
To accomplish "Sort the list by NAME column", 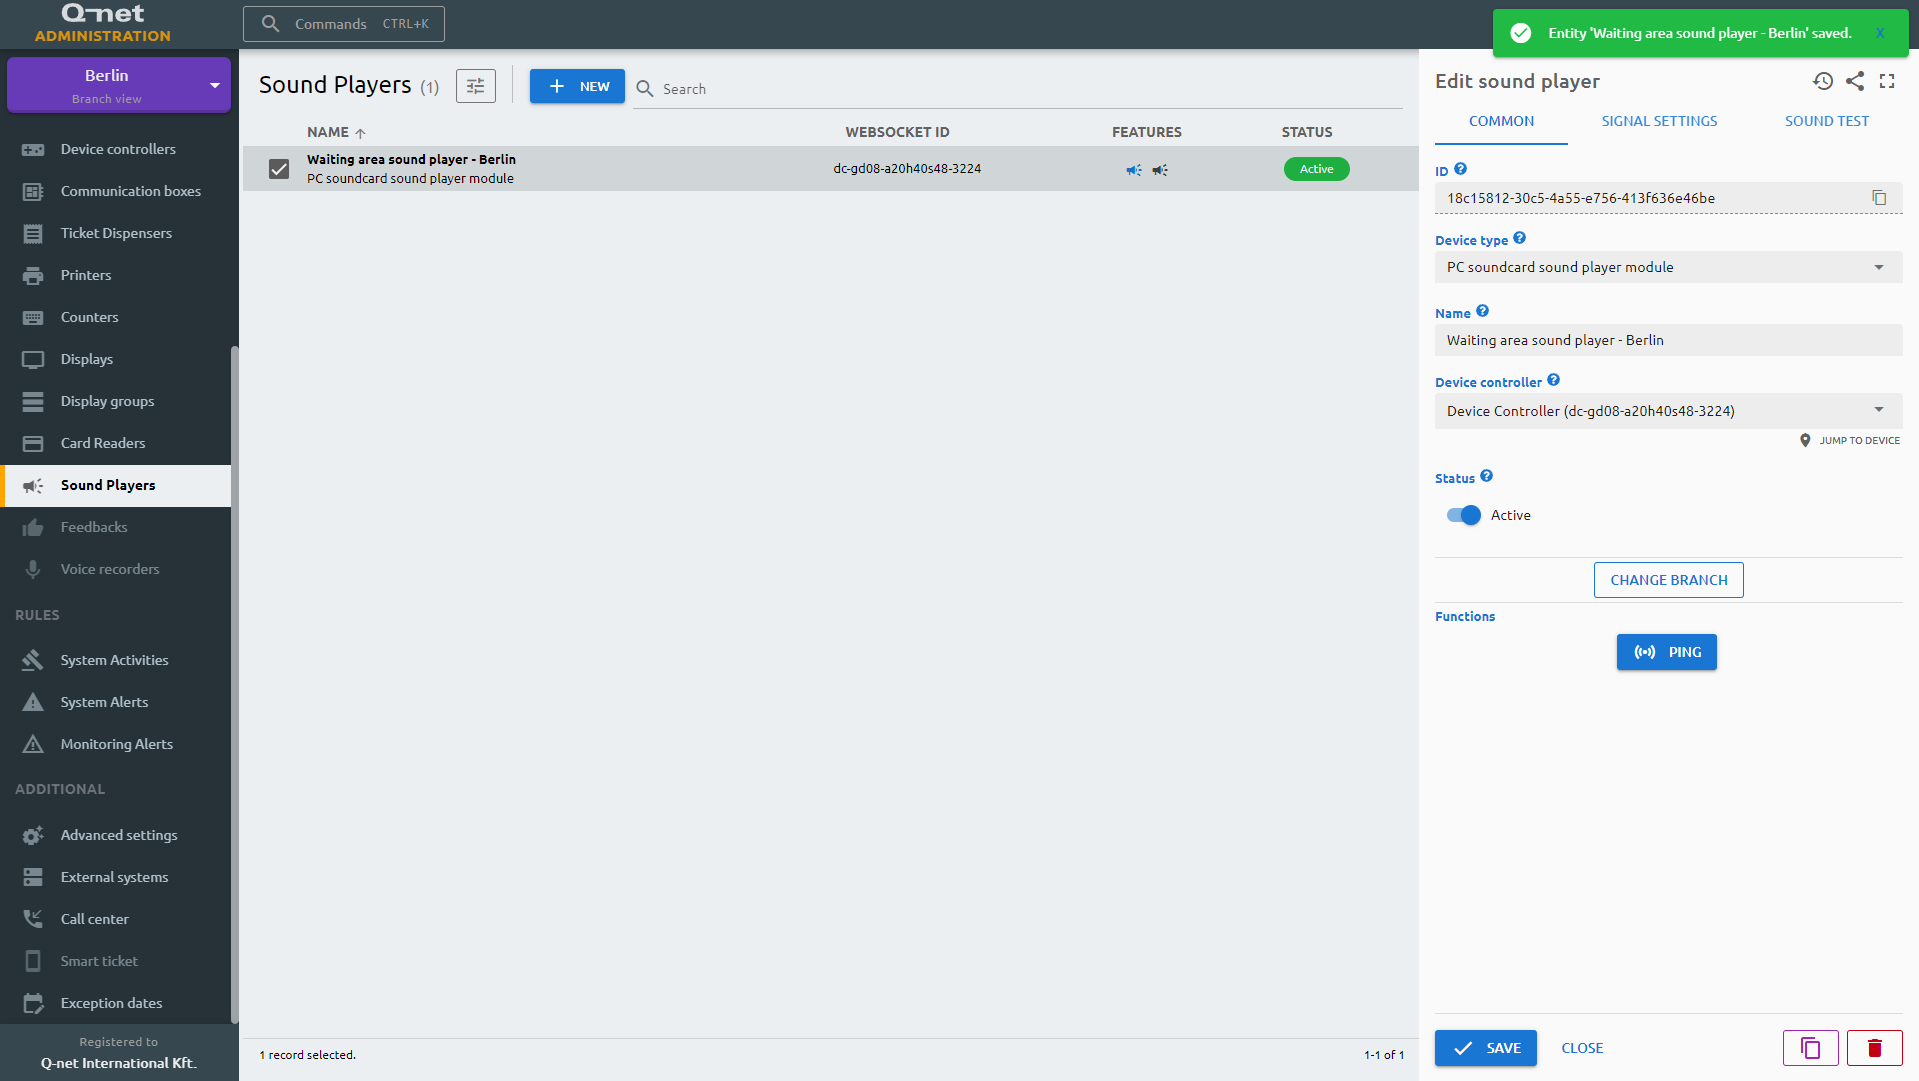I will pos(336,132).
